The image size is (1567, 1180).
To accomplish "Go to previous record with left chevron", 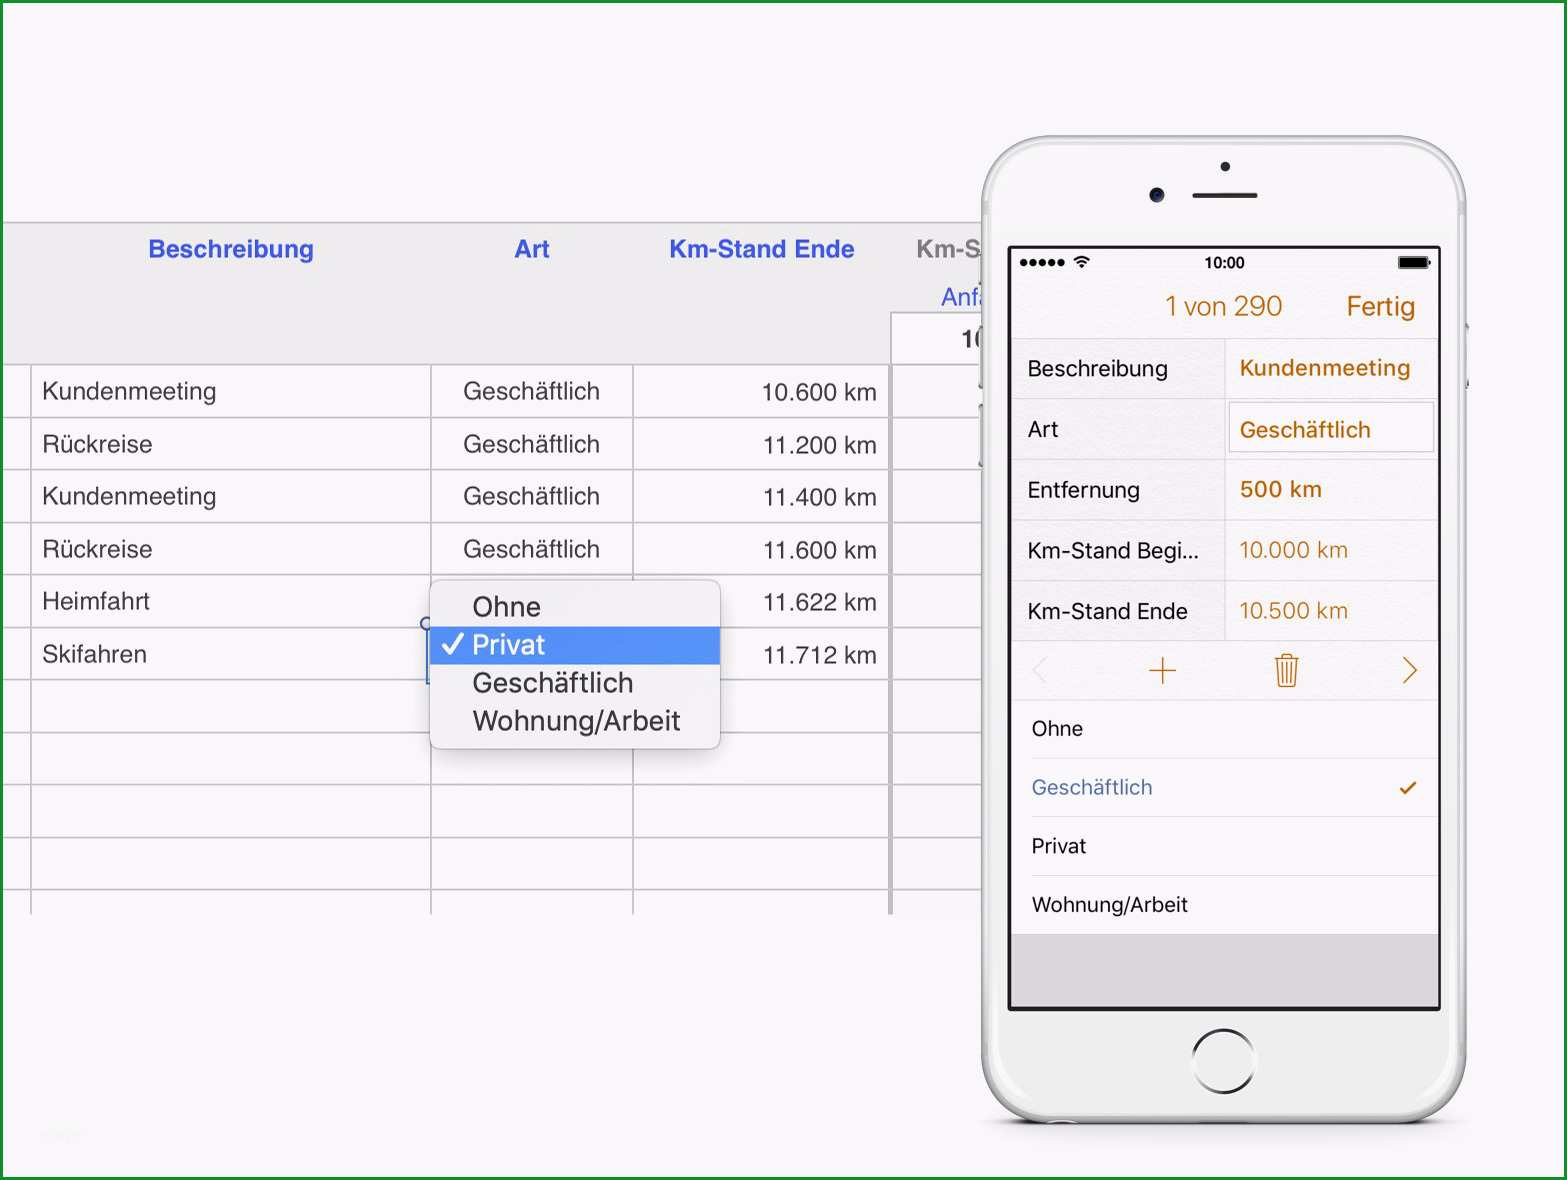I will tap(1040, 670).
